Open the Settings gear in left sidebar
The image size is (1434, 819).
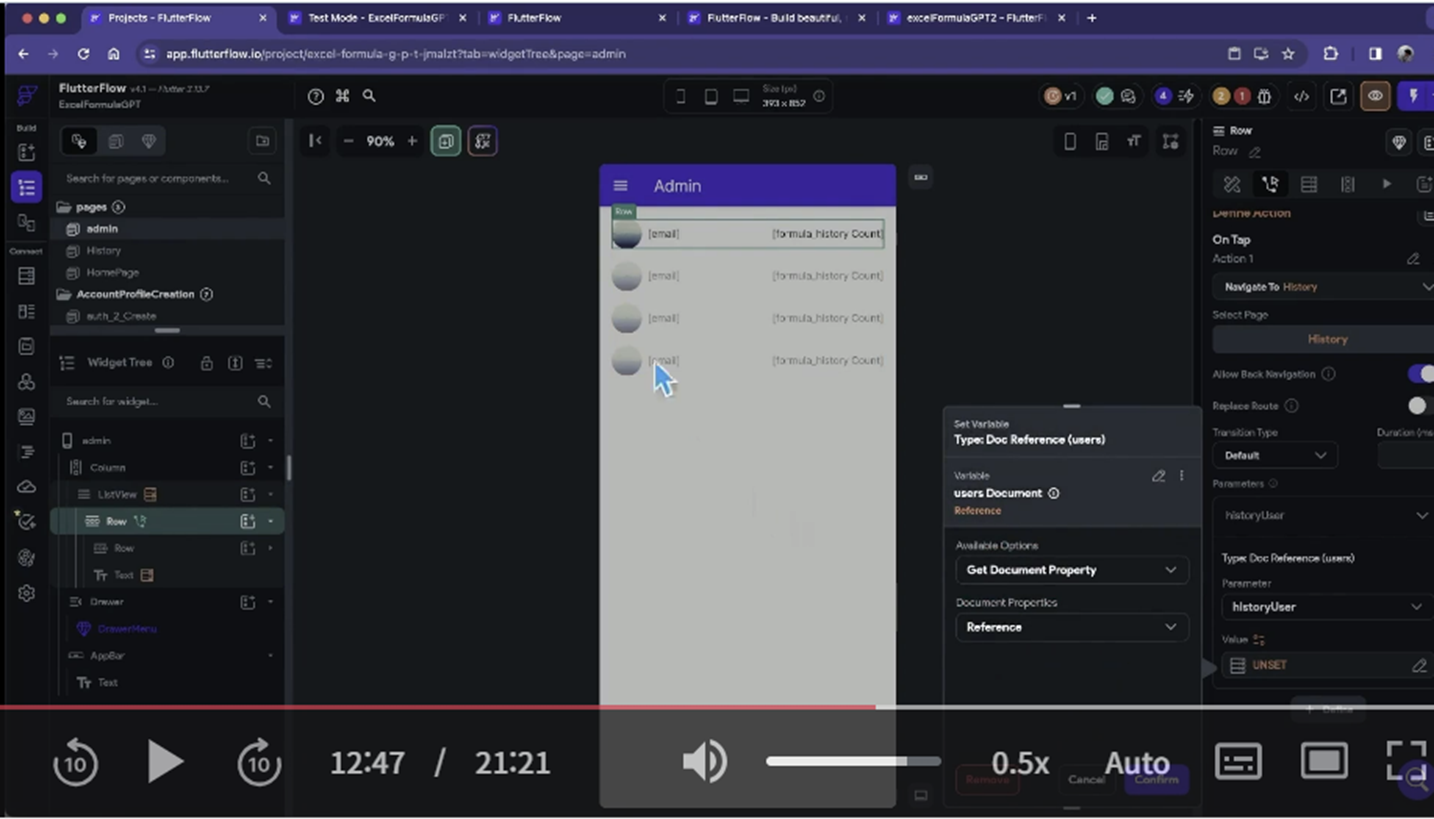[27, 593]
